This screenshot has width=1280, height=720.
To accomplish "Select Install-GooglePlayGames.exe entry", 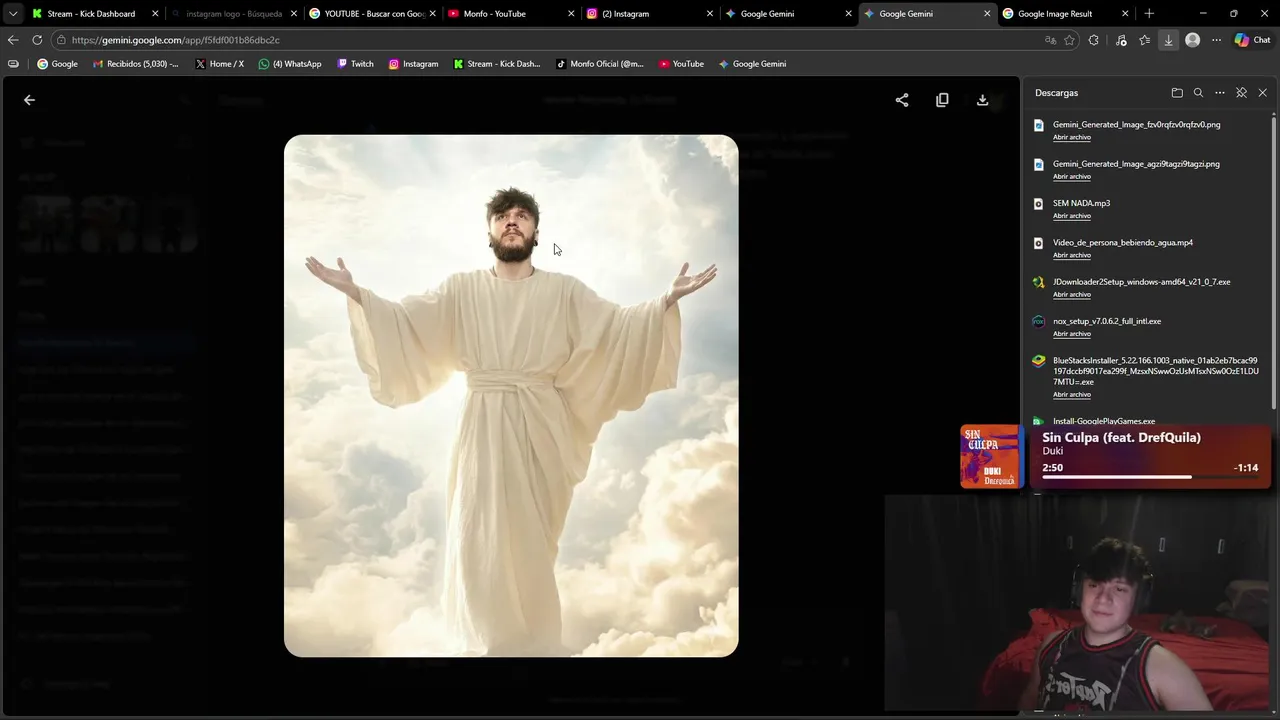I will [1104, 421].
